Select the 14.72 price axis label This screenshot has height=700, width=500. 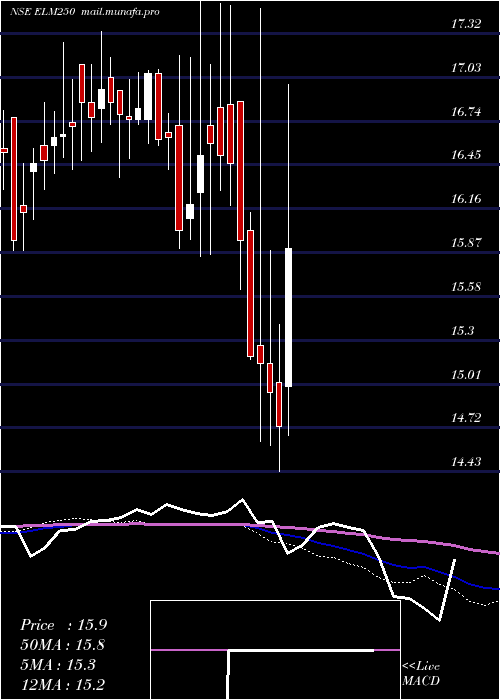(x=466, y=418)
